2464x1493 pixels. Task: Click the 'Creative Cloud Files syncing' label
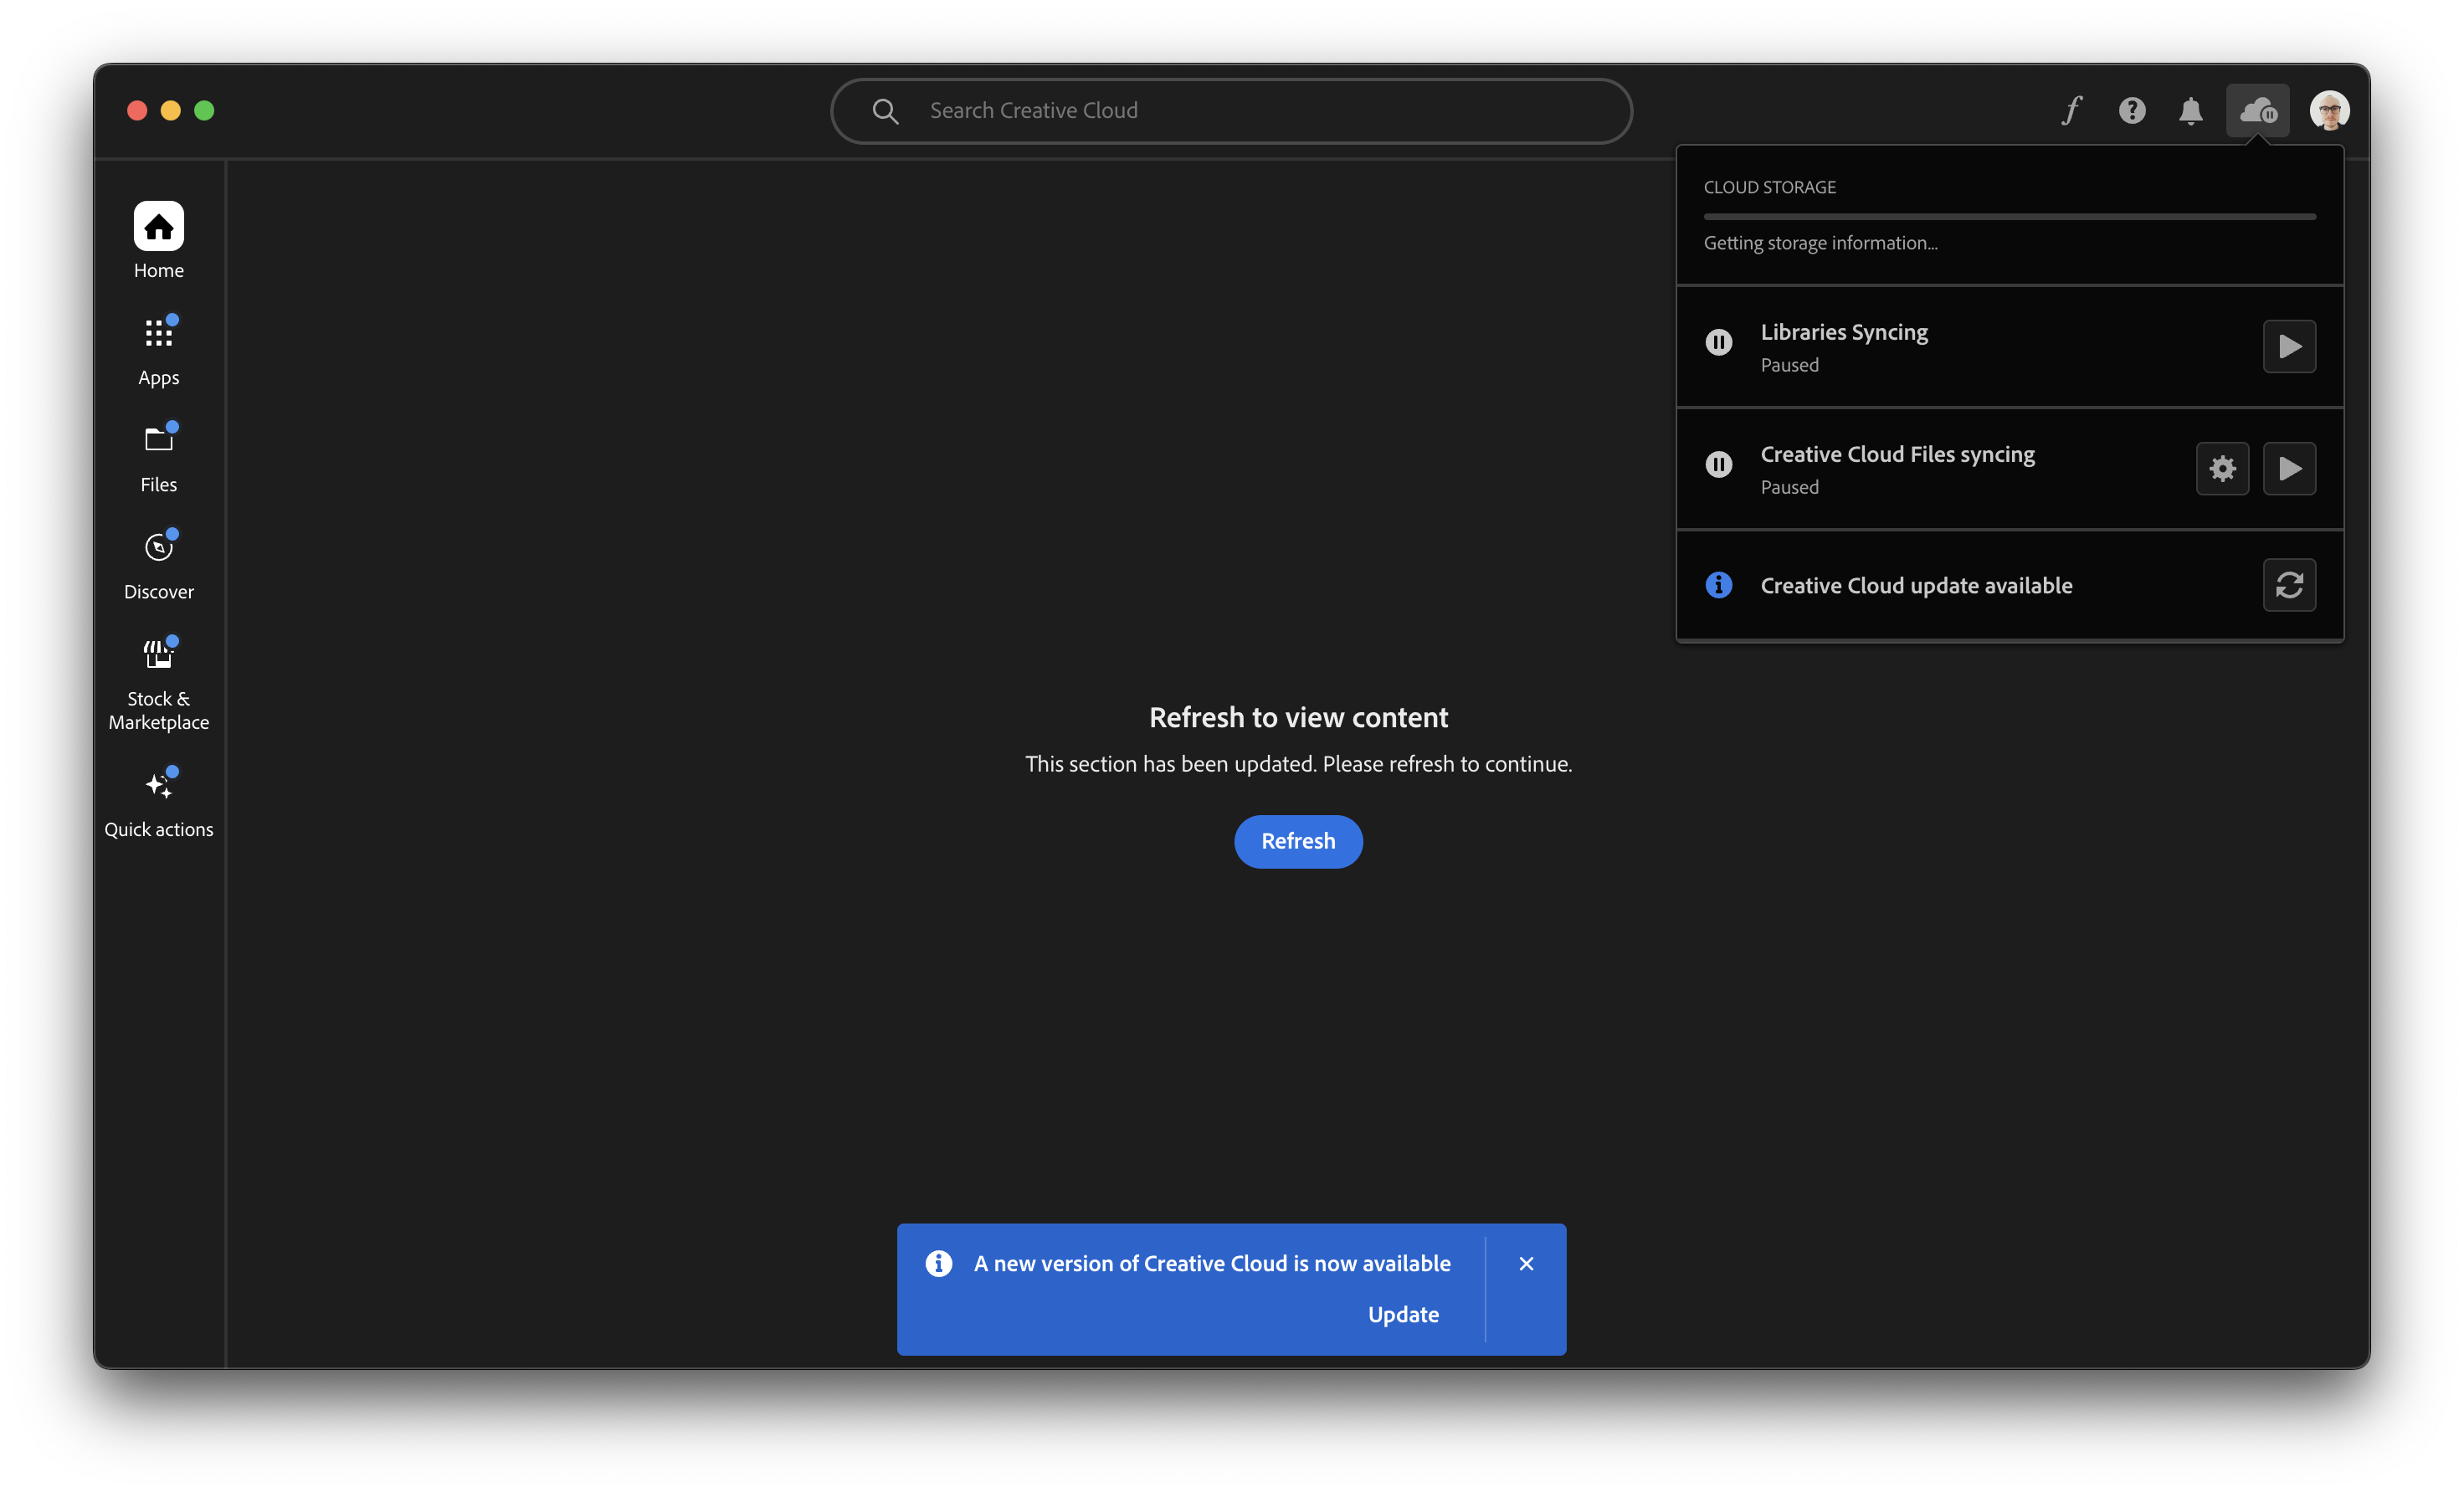(x=1897, y=454)
